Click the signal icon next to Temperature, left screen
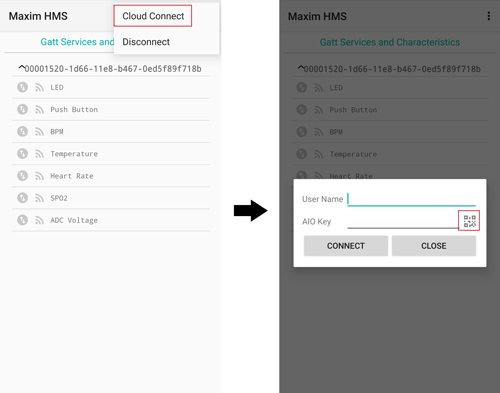Viewport: 500px width, 393px height. [x=39, y=154]
